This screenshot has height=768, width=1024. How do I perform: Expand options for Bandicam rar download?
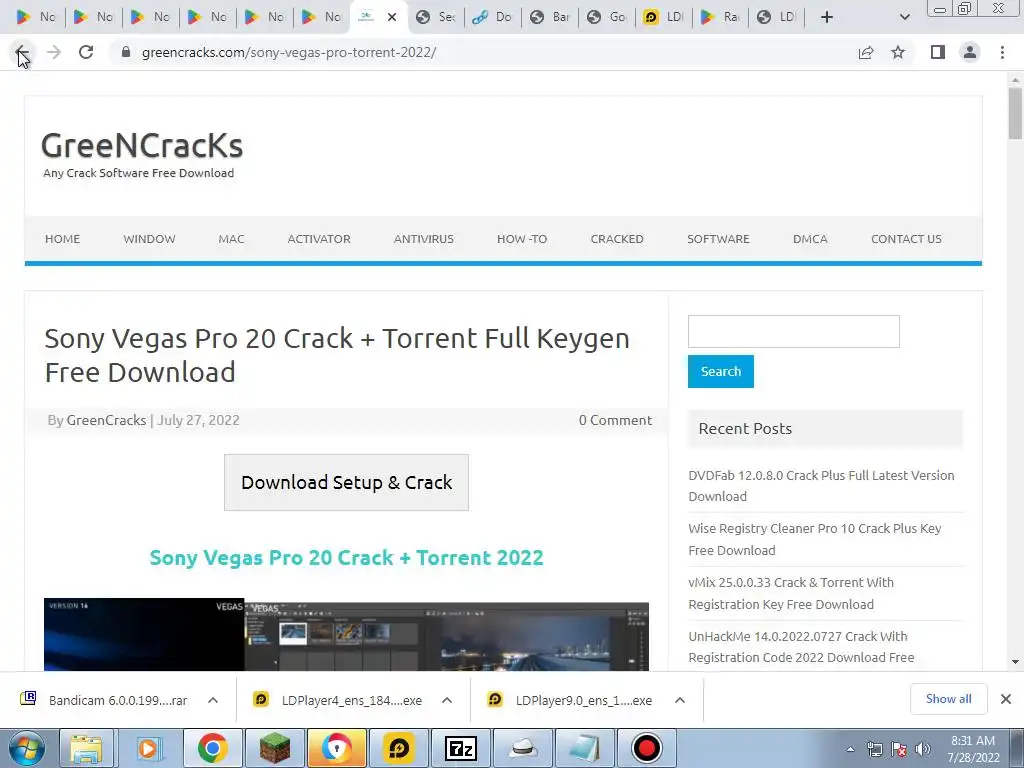(213, 700)
